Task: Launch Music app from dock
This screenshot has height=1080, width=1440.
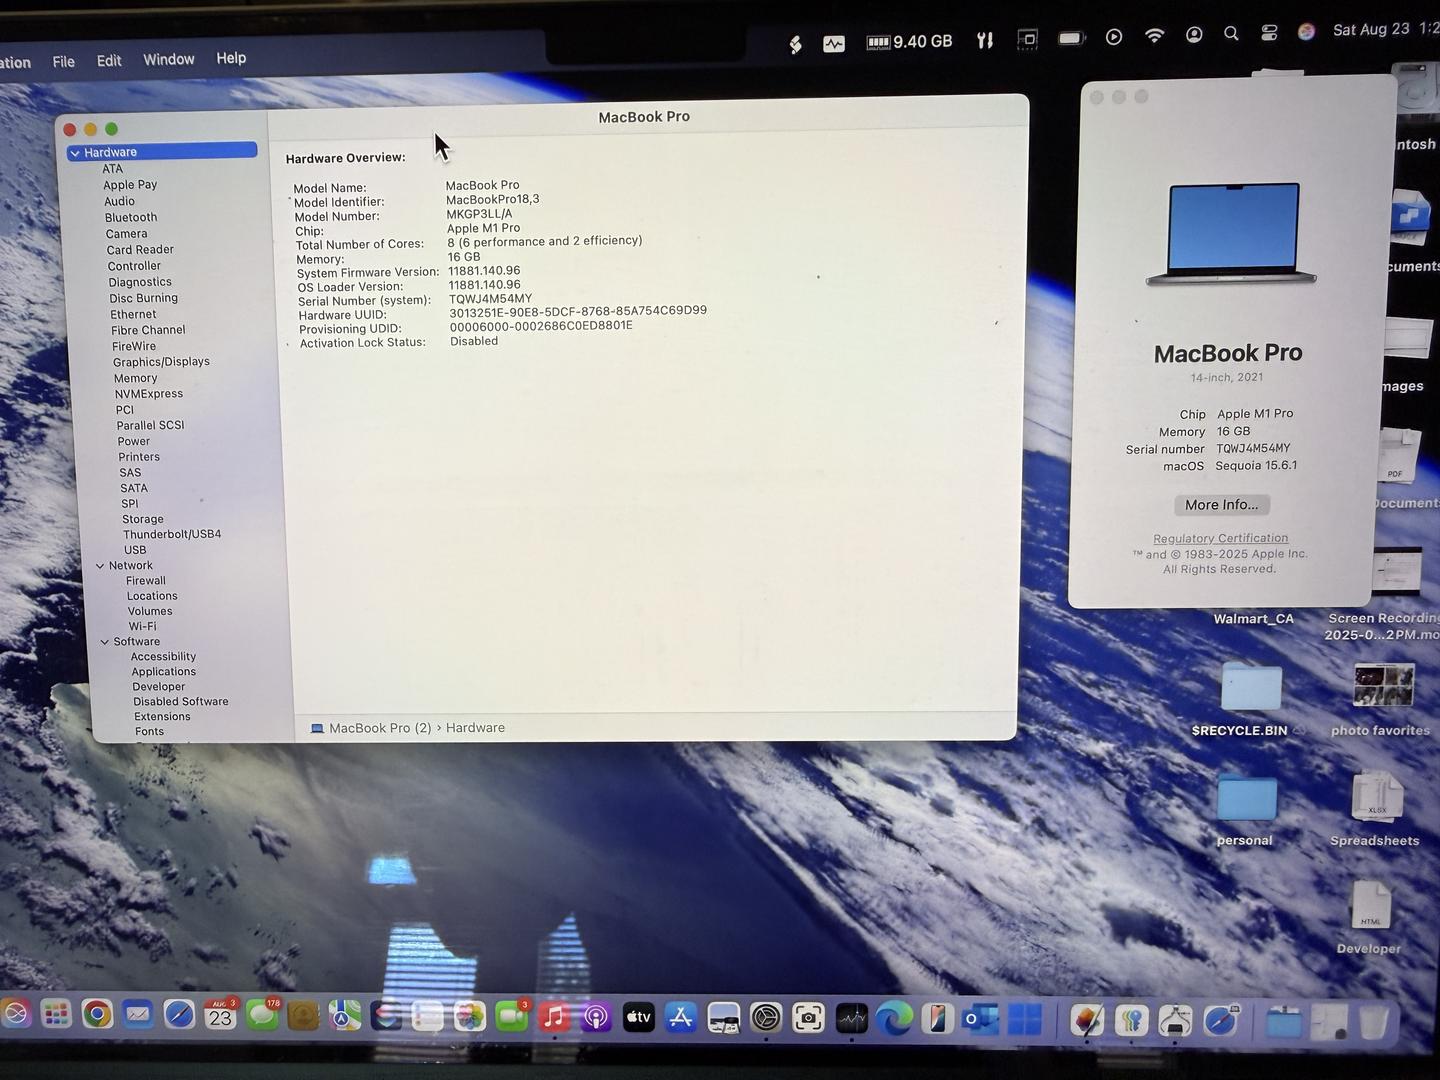Action: [x=553, y=1018]
